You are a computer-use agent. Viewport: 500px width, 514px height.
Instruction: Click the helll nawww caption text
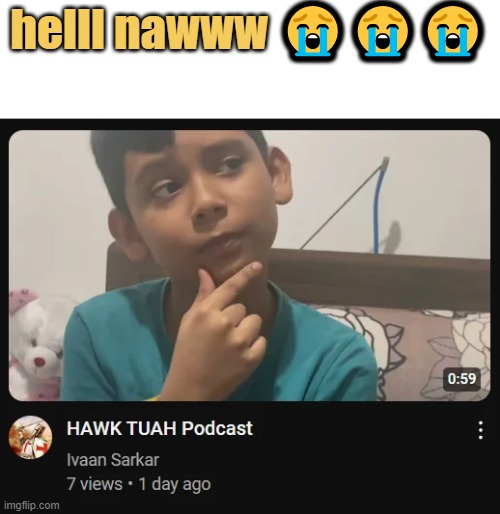pyautogui.click(x=139, y=32)
